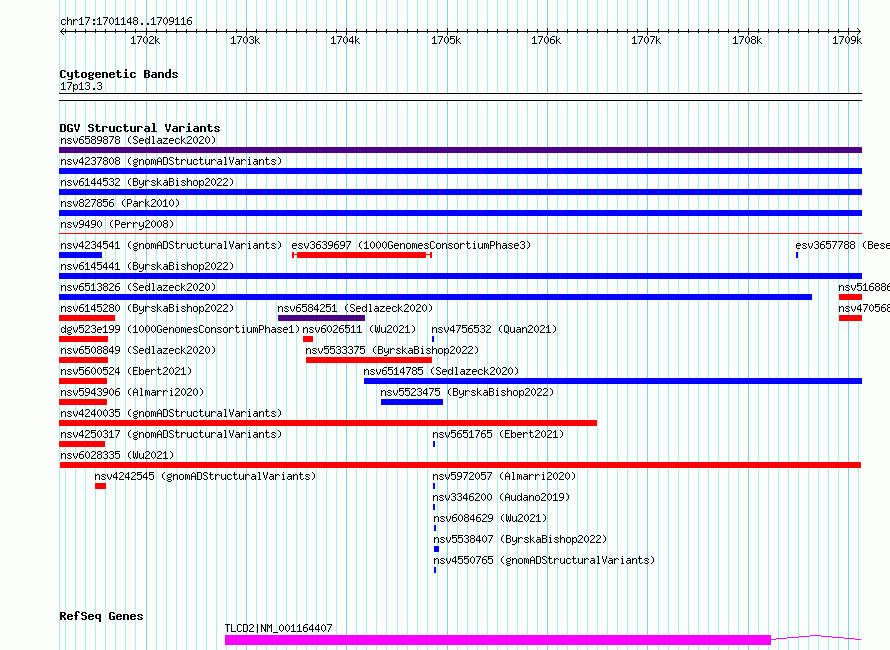Click nsv3346200 (Audano2019) label

coord(501,497)
